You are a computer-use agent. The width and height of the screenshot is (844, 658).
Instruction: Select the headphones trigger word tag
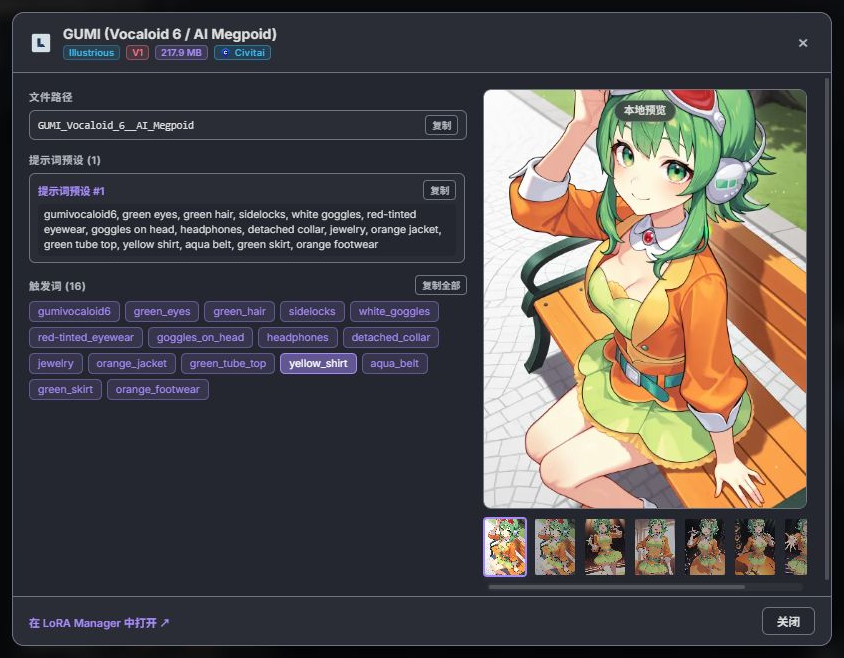tap(298, 338)
